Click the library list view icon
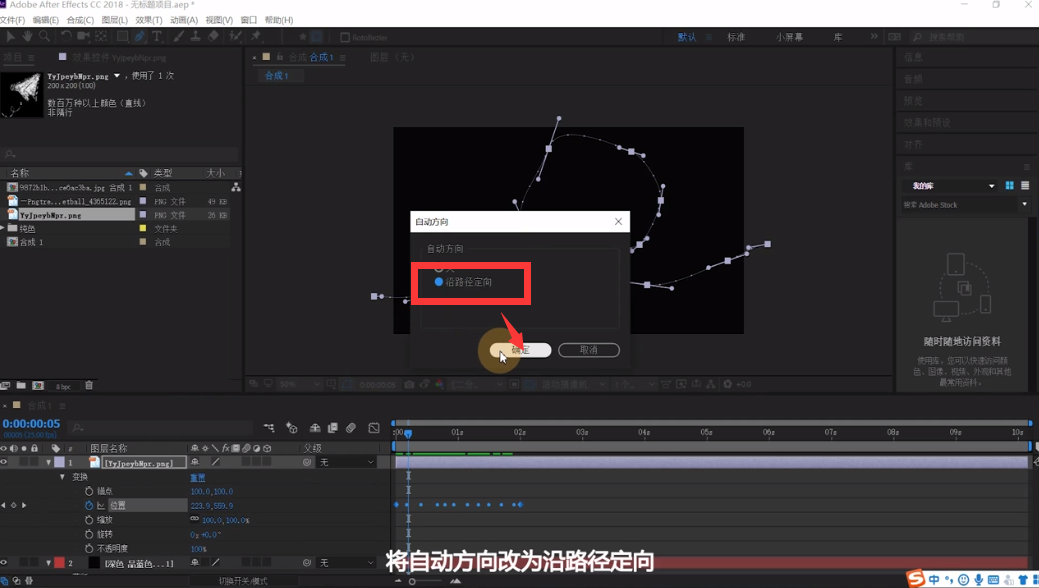This screenshot has width=1039, height=588. [x=1025, y=186]
